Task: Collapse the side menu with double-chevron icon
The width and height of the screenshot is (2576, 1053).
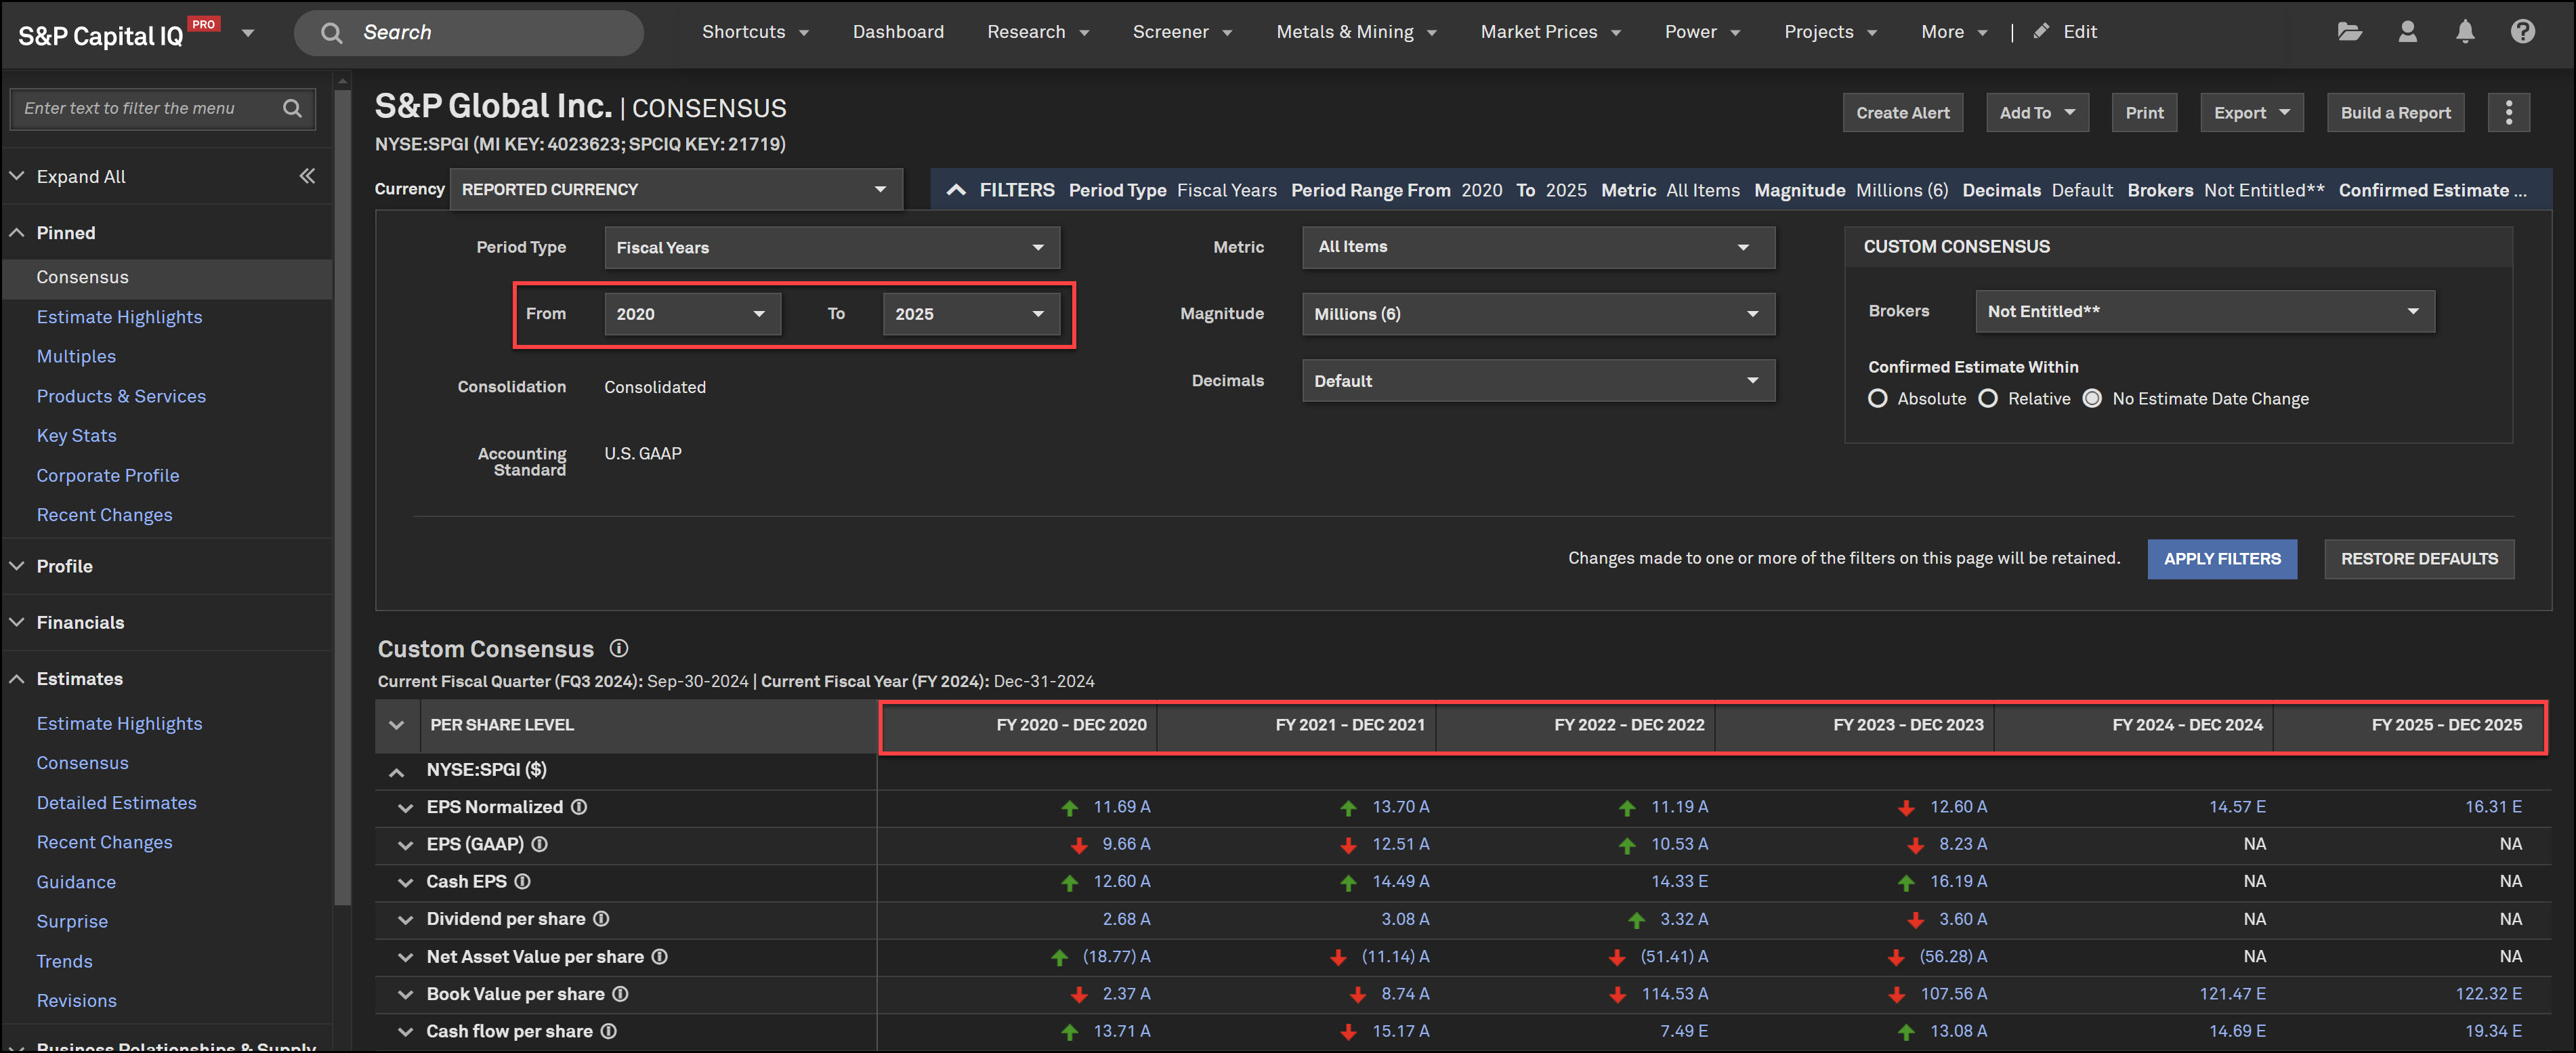Action: 307,177
